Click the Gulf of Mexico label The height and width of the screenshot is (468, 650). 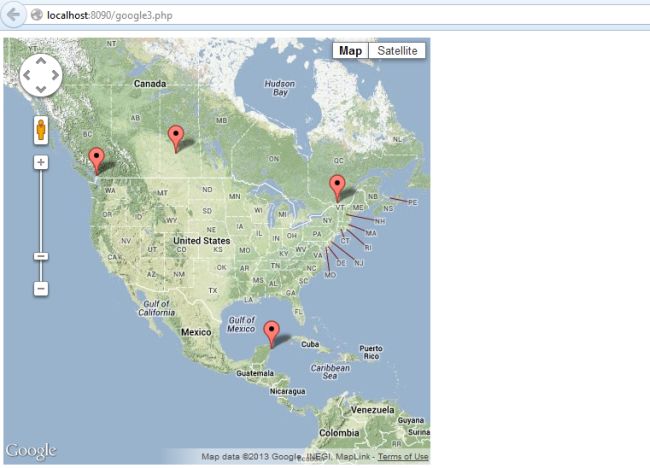(x=241, y=324)
